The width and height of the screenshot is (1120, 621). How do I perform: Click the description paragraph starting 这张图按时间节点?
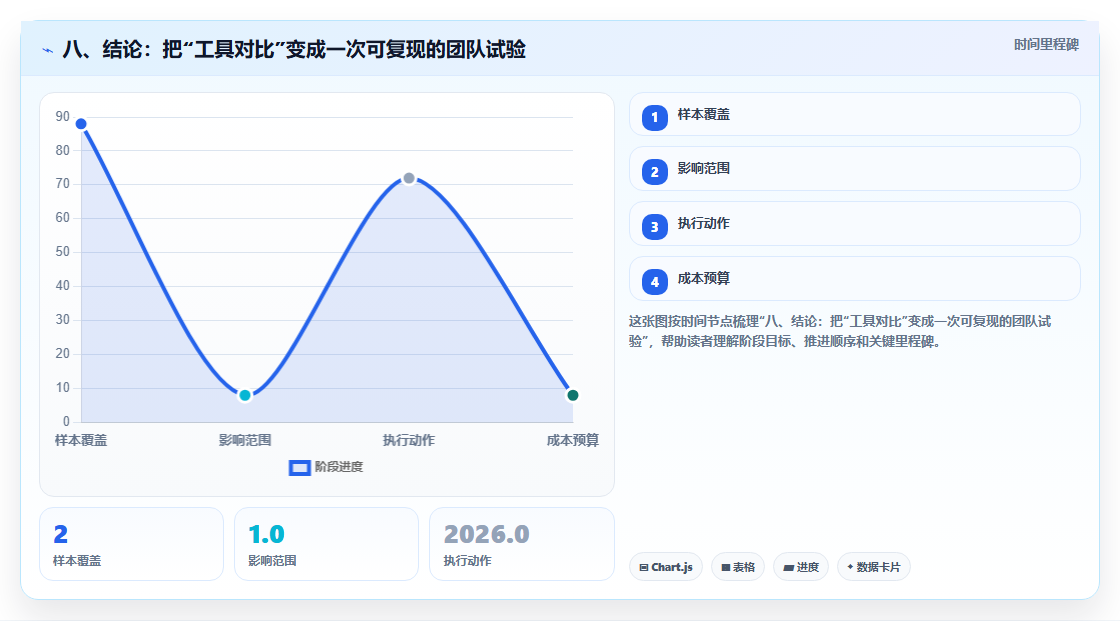840,332
